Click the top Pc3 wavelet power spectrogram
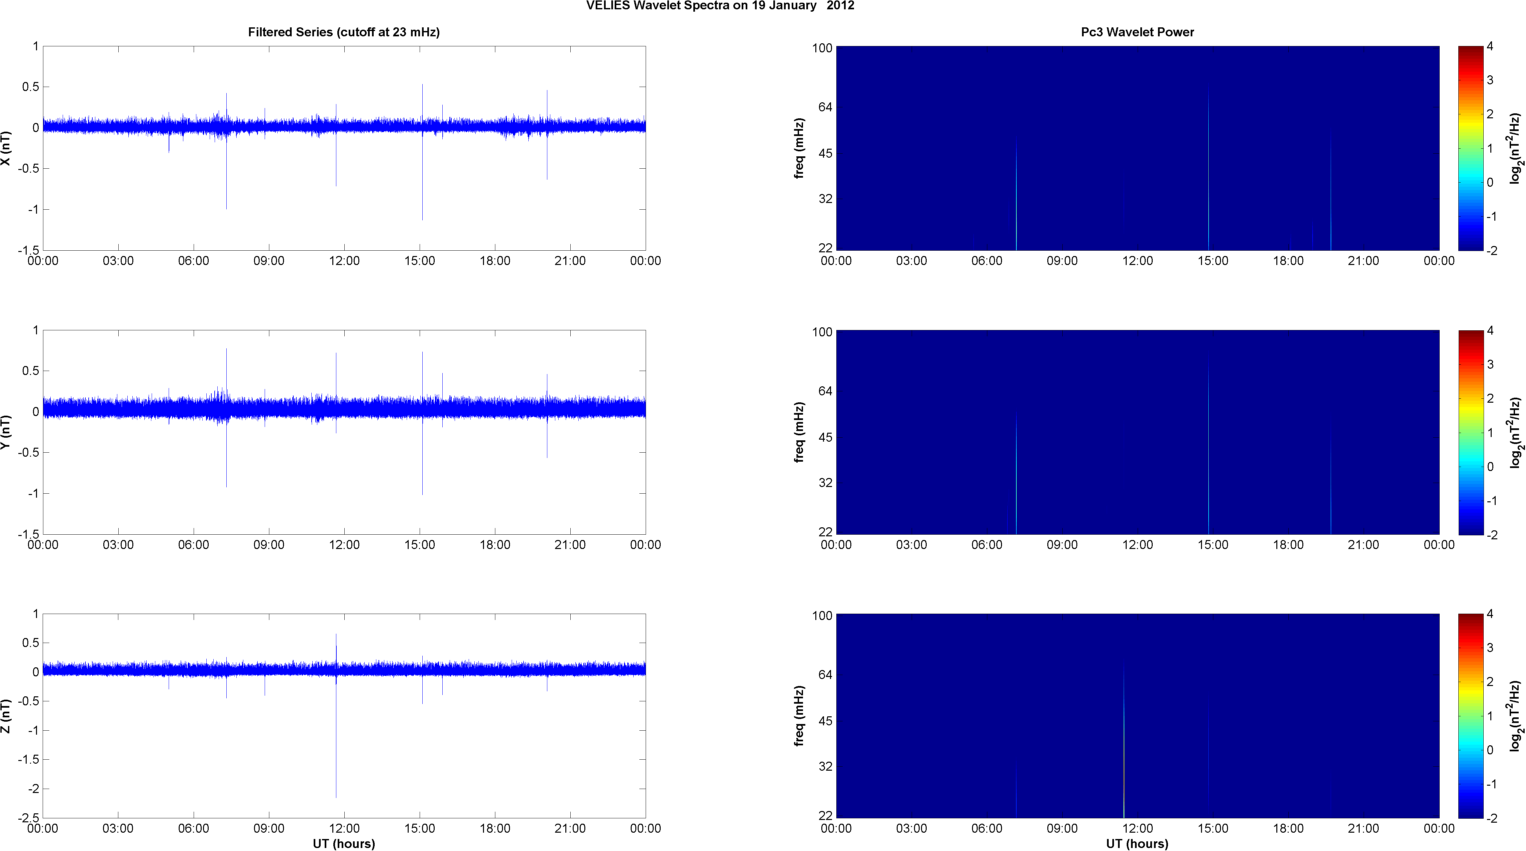 [x=1137, y=148]
